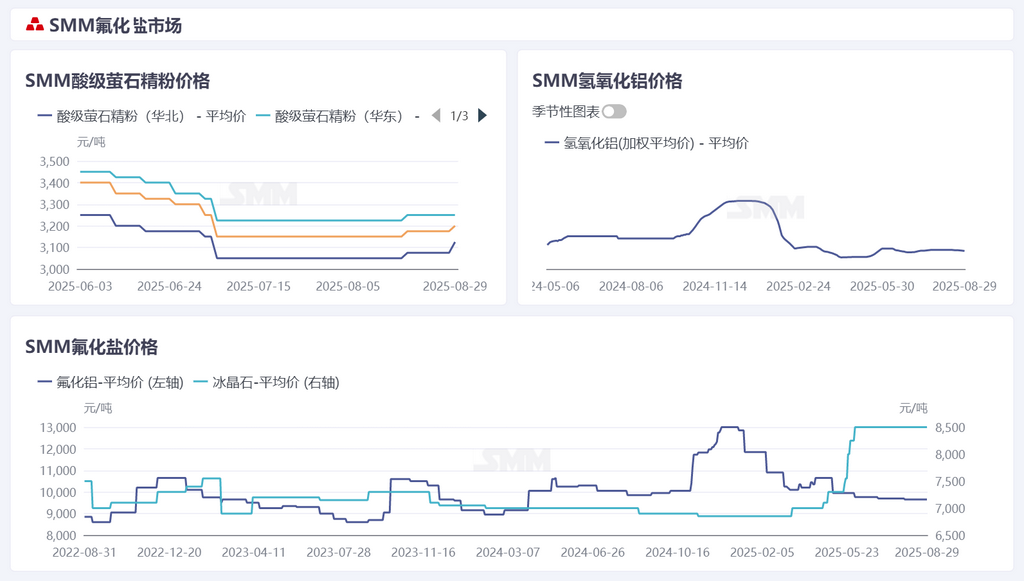
Task: Go to next legend page in fluorspar chart
Action: tap(483, 116)
